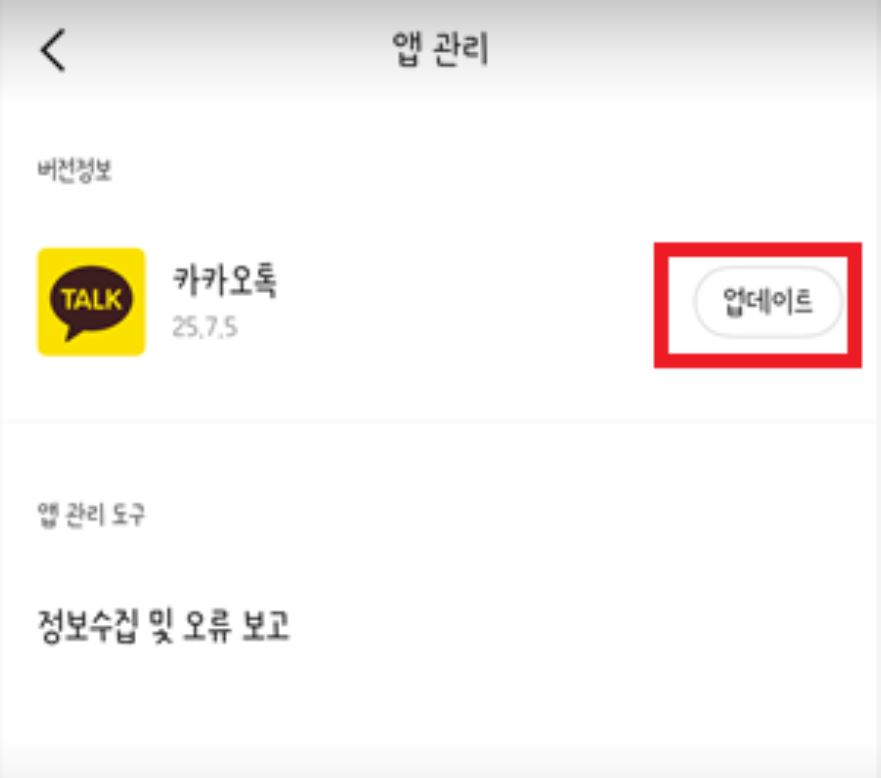The width and height of the screenshot is (881, 778).
Task: Tap the version number 25.7.5
Action: point(205,327)
